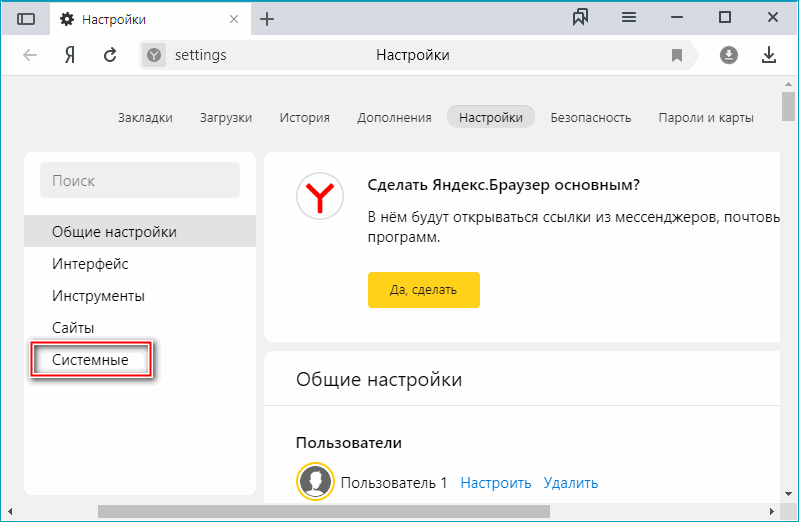
Task: Click the yellow Да, сделать button
Action: [423, 290]
